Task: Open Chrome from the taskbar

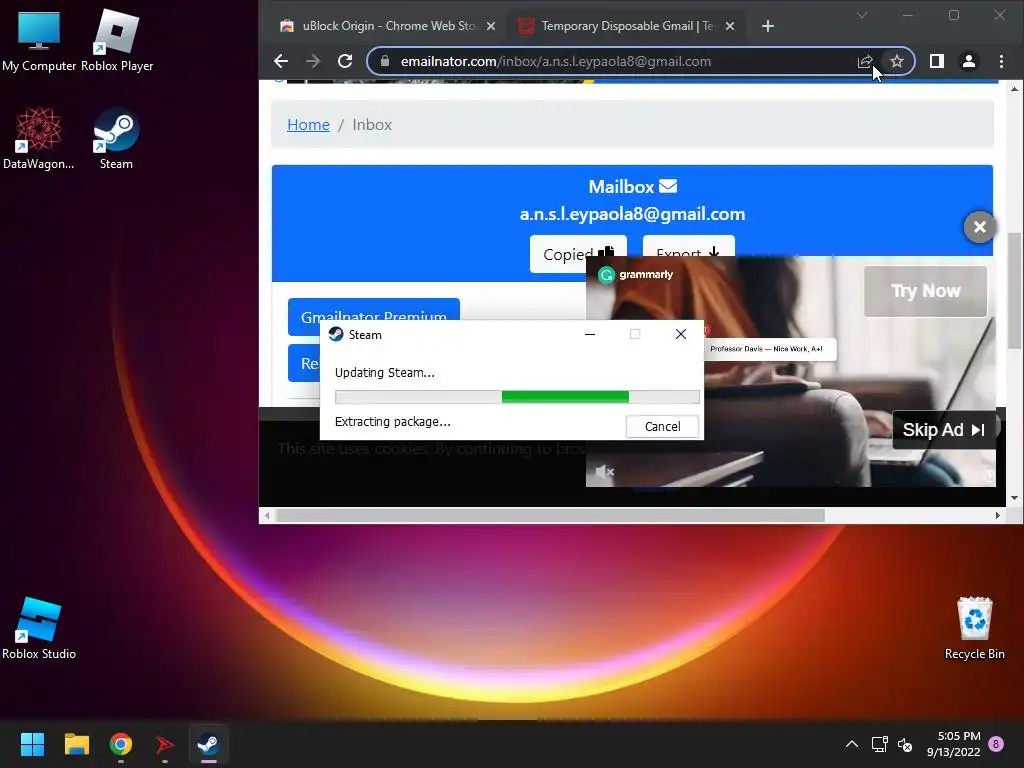Action: point(121,744)
